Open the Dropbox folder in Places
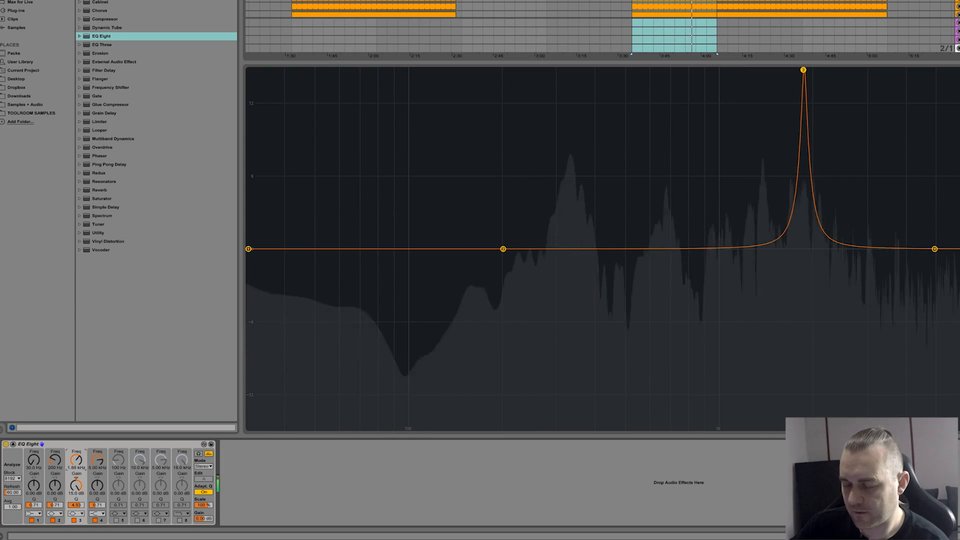 (x=17, y=88)
